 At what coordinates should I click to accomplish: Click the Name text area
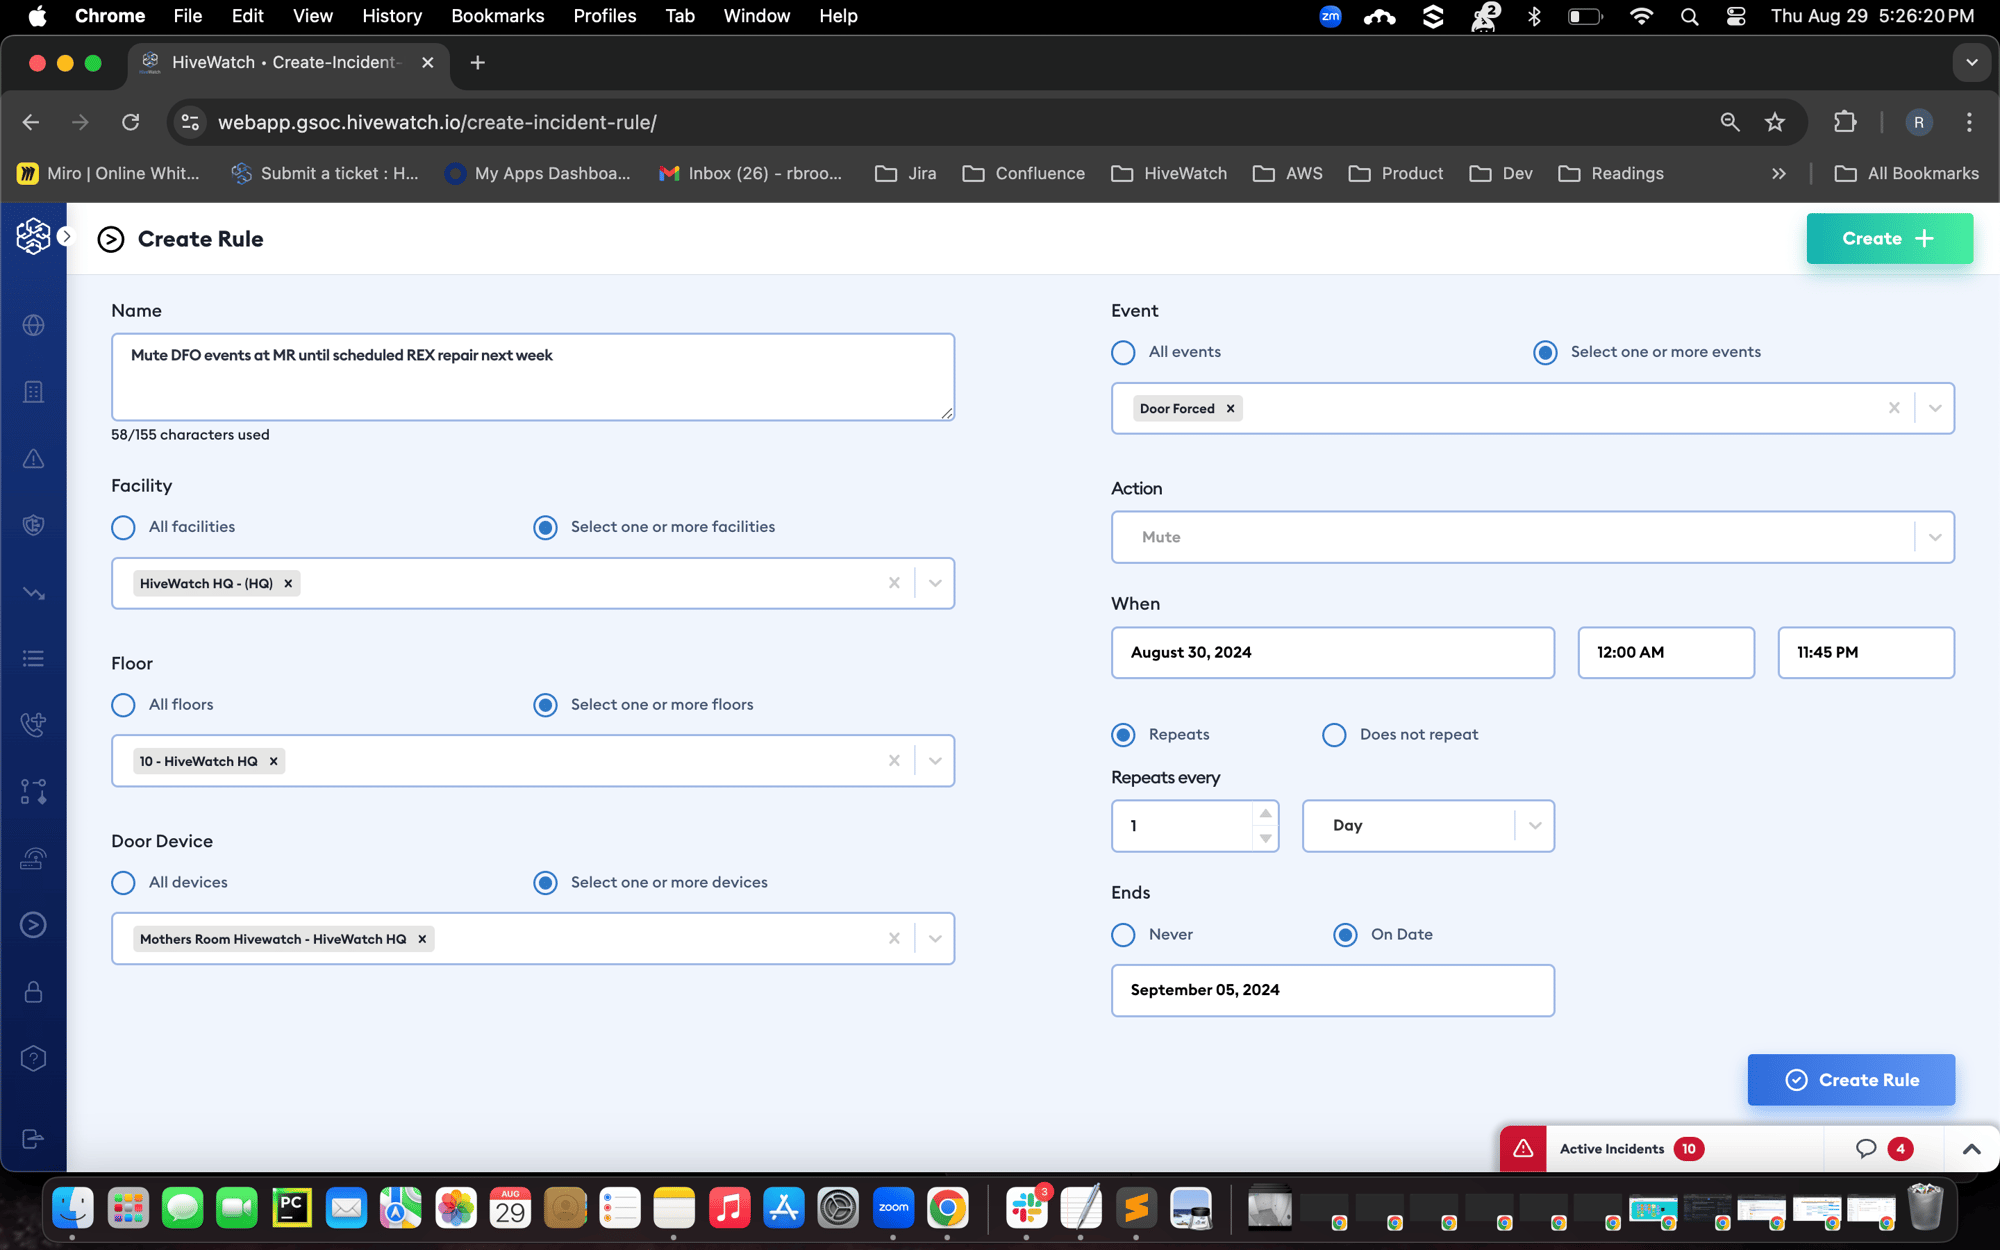[533, 377]
